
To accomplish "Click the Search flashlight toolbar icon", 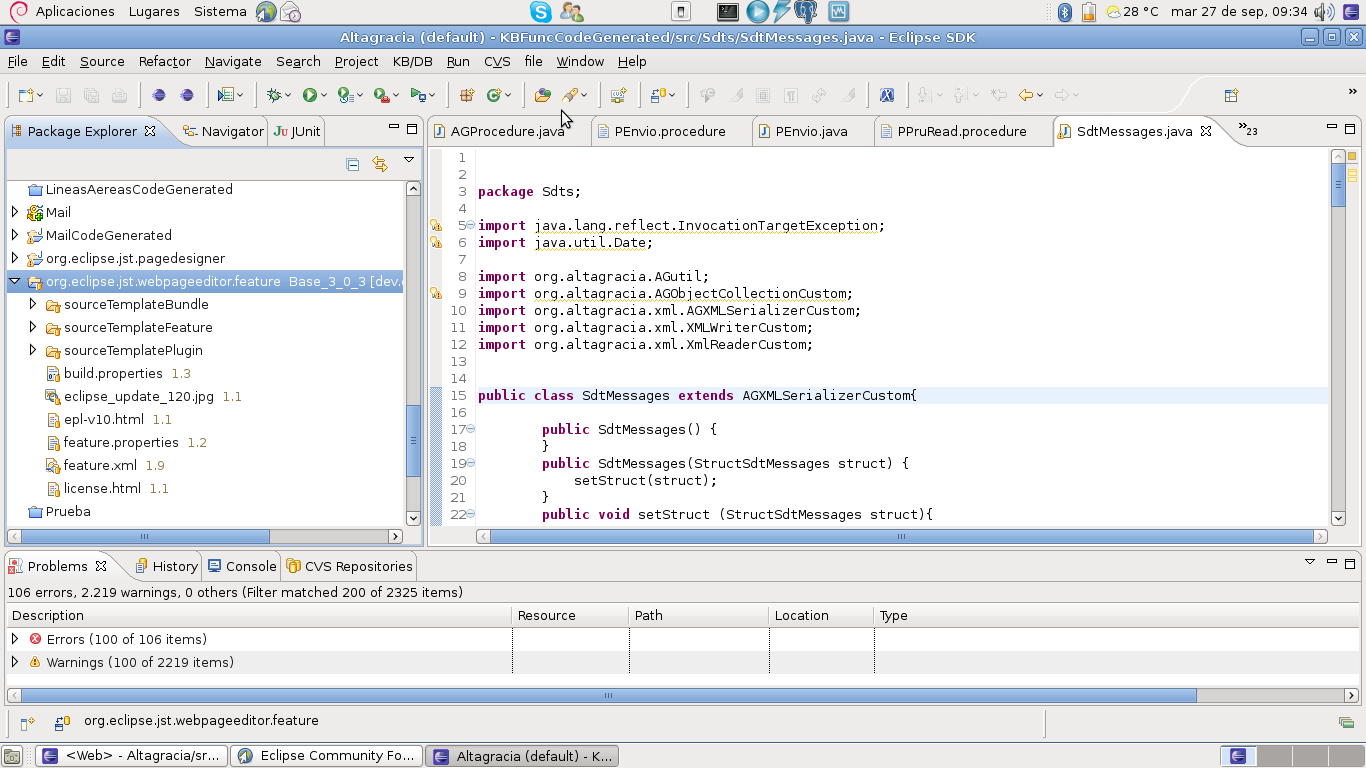I will point(570,95).
